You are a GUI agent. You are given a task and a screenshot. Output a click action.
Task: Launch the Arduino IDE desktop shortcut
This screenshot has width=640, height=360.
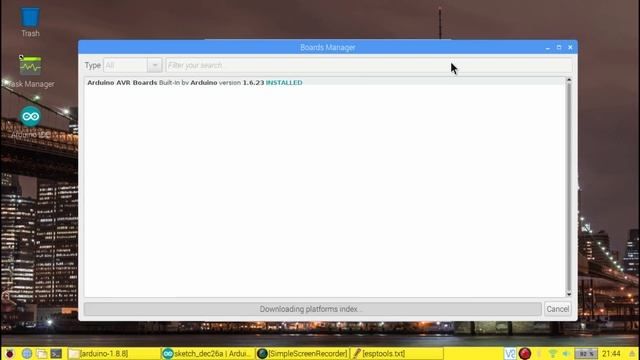pos(31,122)
